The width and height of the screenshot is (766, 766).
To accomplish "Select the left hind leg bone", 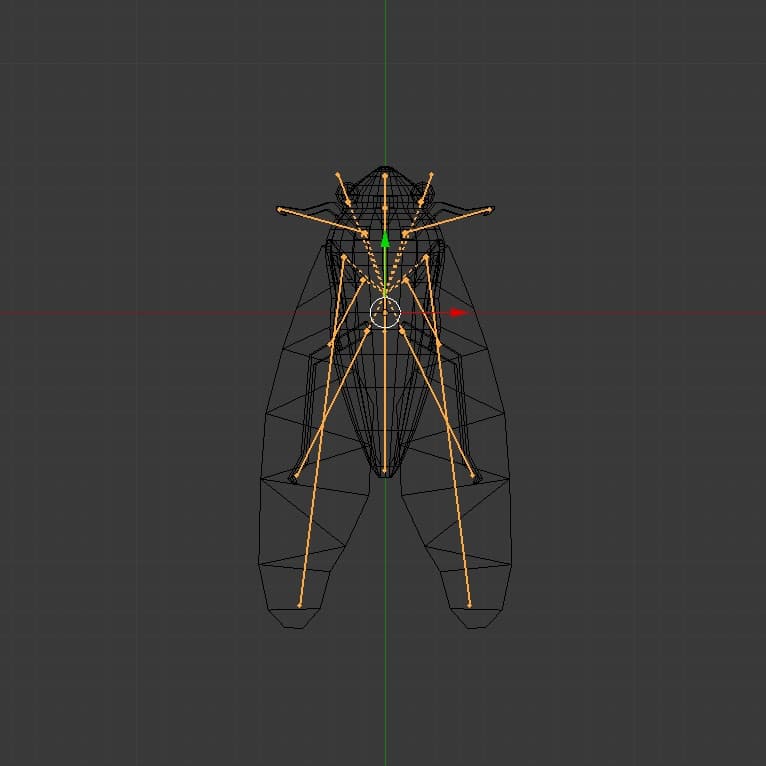I will [332, 403].
